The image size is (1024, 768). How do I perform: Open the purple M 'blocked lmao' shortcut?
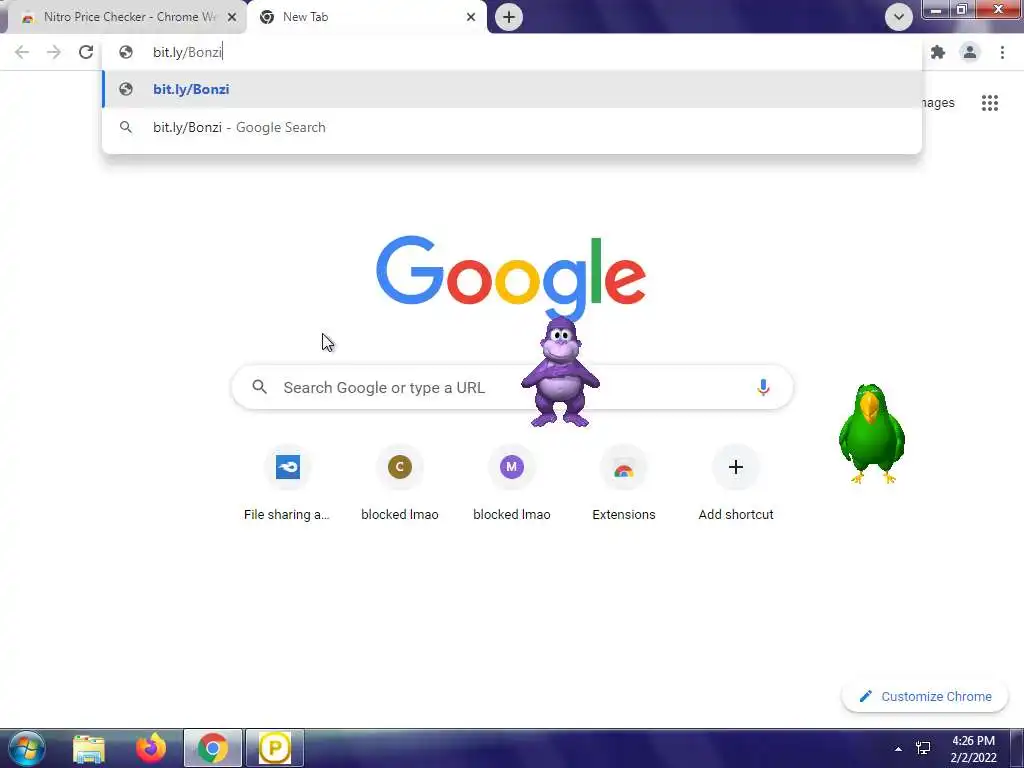511,483
